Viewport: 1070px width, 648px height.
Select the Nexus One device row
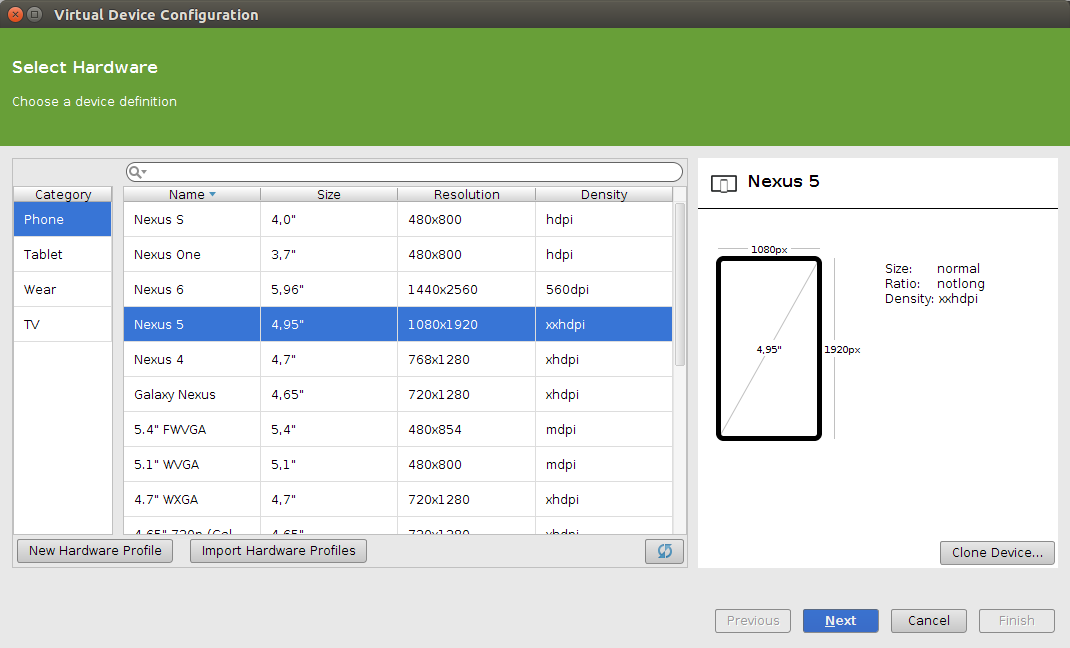(x=398, y=254)
